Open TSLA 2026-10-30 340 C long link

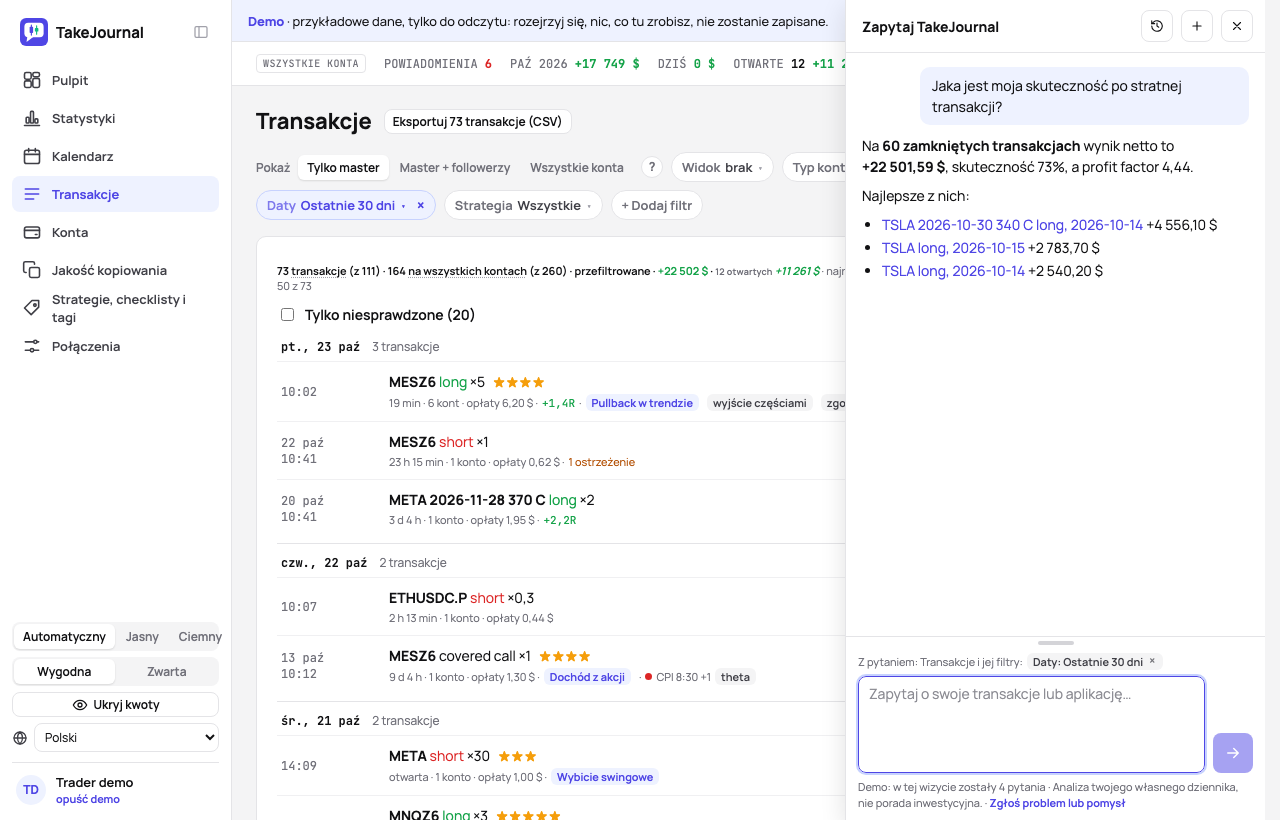[x=1012, y=225]
